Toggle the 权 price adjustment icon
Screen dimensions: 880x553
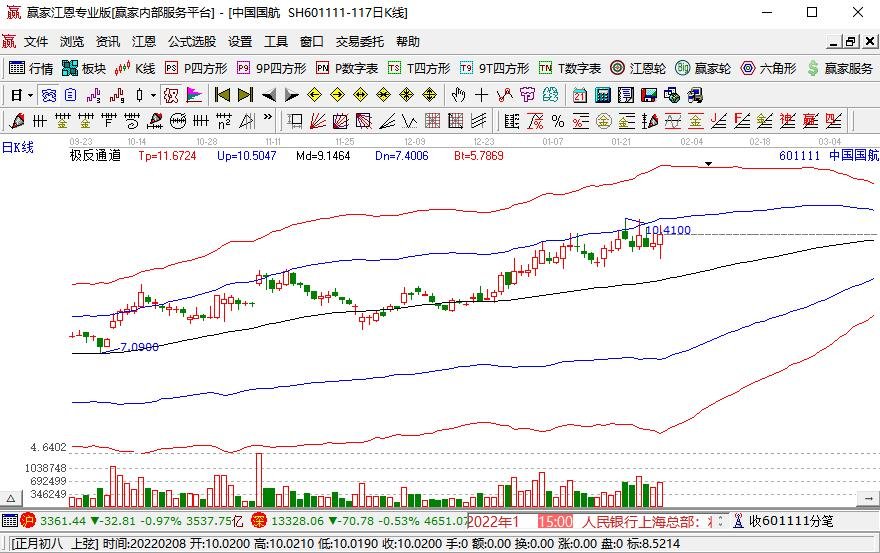171,95
